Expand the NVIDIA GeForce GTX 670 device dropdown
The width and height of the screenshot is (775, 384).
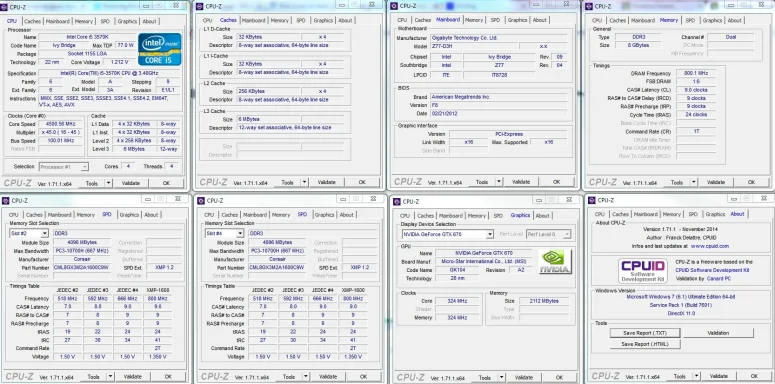(447, 234)
